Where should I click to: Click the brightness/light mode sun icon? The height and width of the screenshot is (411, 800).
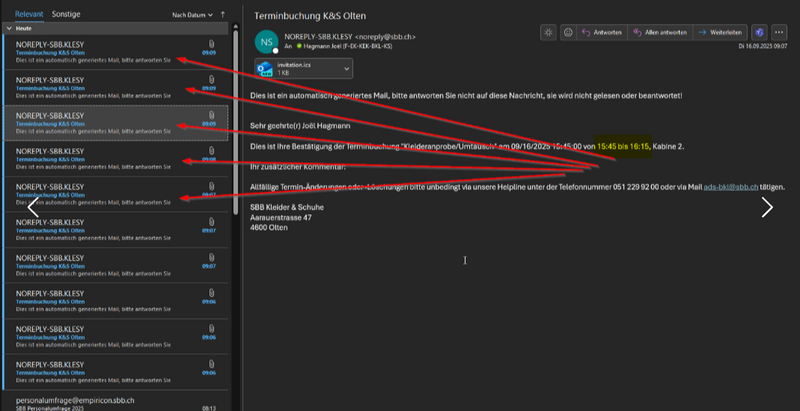pos(548,32)
